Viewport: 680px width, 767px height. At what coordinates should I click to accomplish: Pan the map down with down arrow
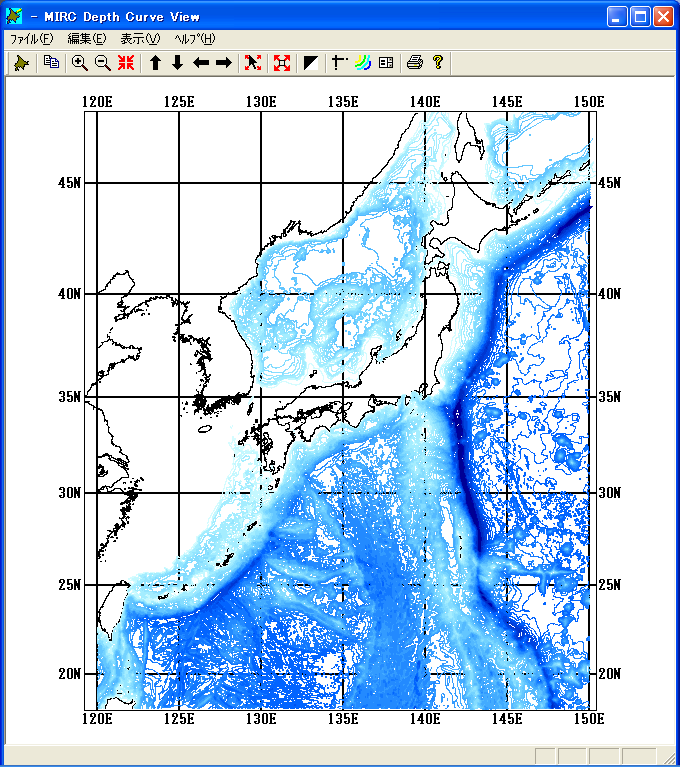click(x=177, y=63)
